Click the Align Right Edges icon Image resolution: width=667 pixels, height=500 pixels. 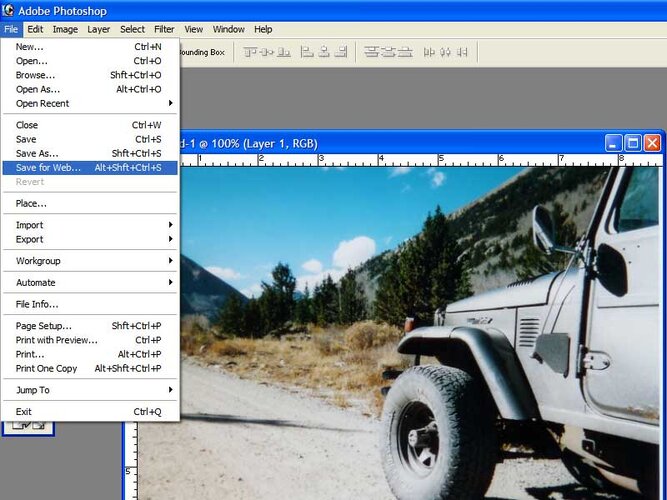(x=341, y=52)
